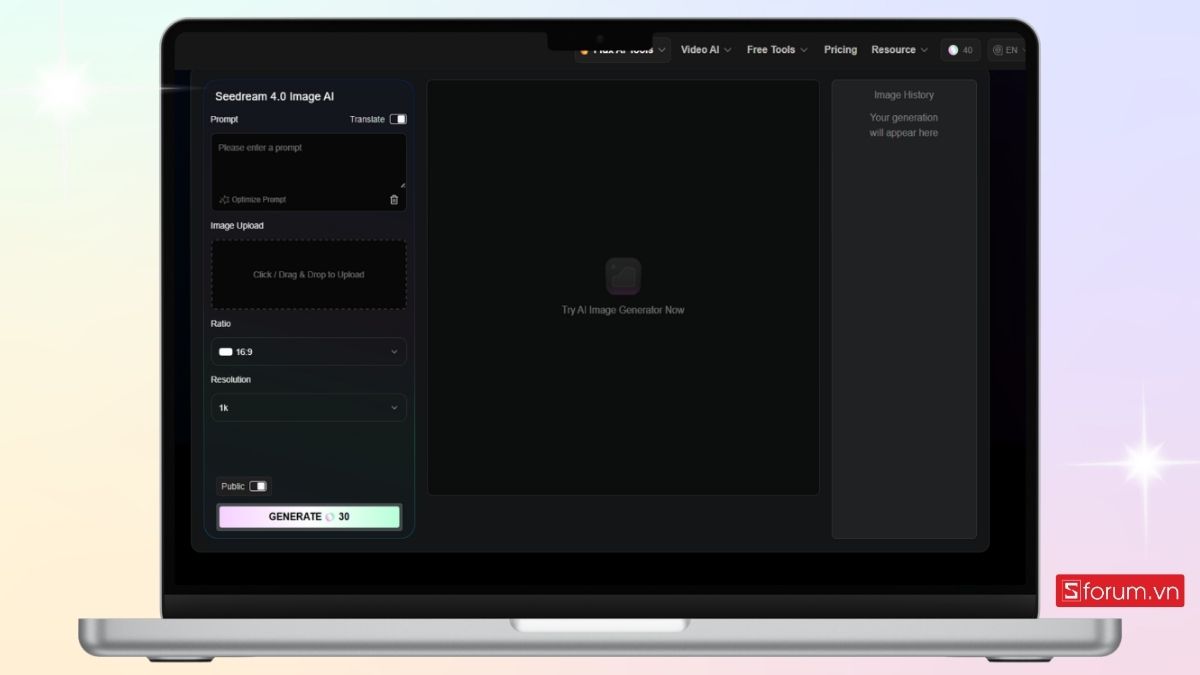1200x675 pixels.
Task: Clear prompt with the trash icon
Action: tap(394, 200)
